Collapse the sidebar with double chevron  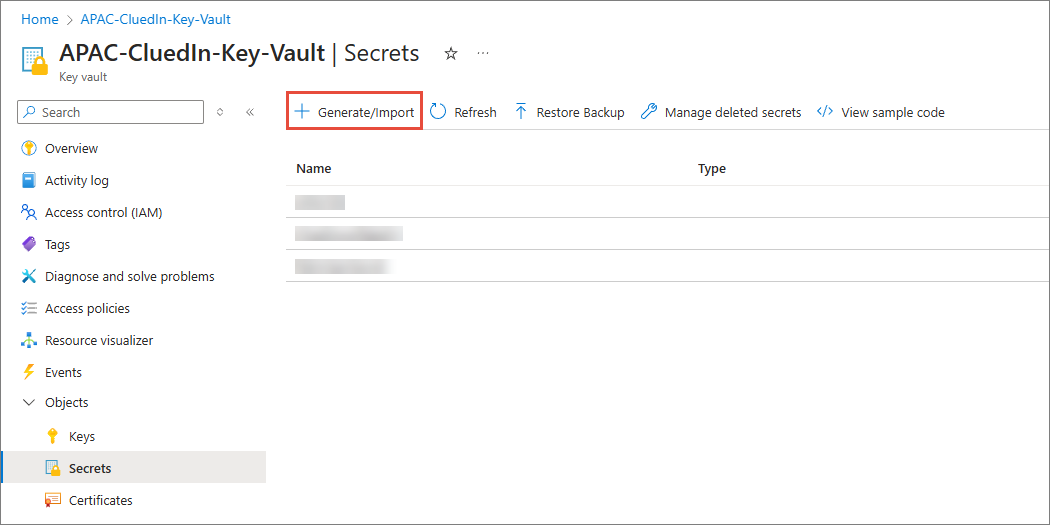tap(250, 112)
